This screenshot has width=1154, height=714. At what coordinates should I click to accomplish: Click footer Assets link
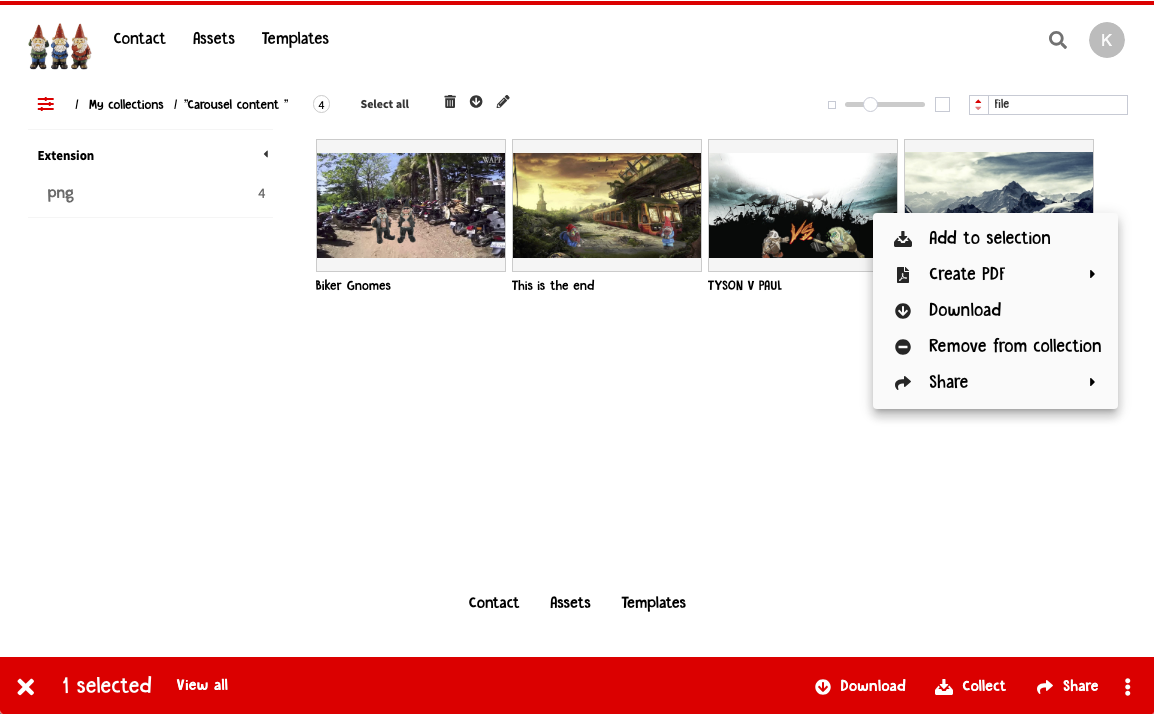click(x=570, y=603)
